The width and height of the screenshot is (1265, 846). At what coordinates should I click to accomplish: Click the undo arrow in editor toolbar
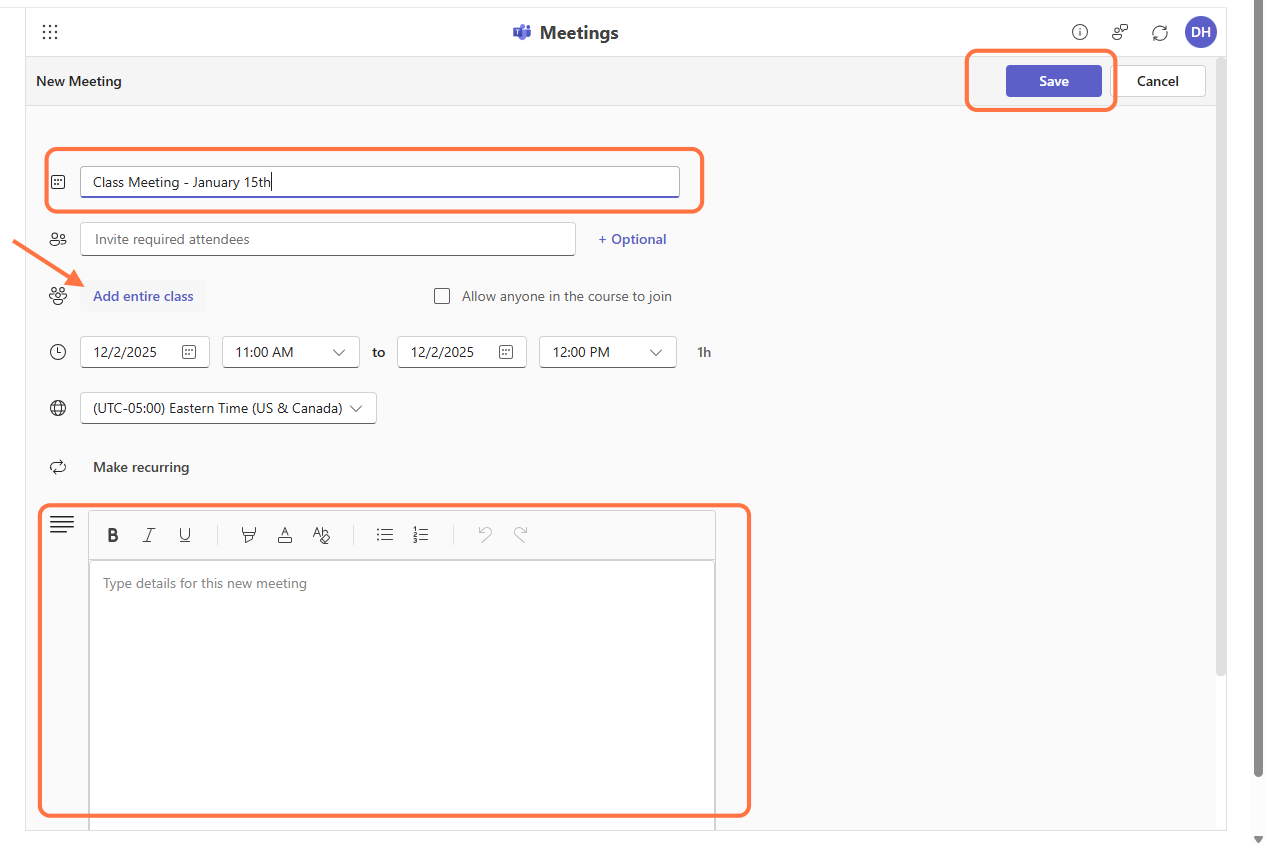pyautogui.click(x=485, y=535)
